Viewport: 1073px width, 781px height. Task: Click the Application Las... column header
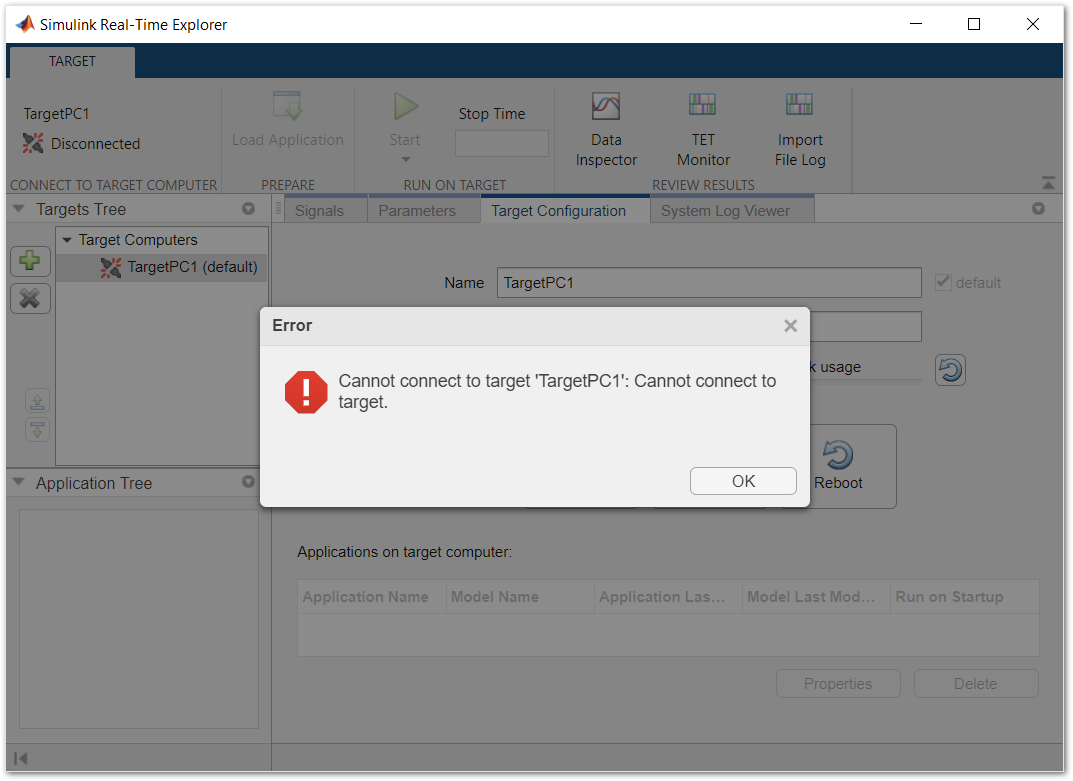click(x=668, y=597)
